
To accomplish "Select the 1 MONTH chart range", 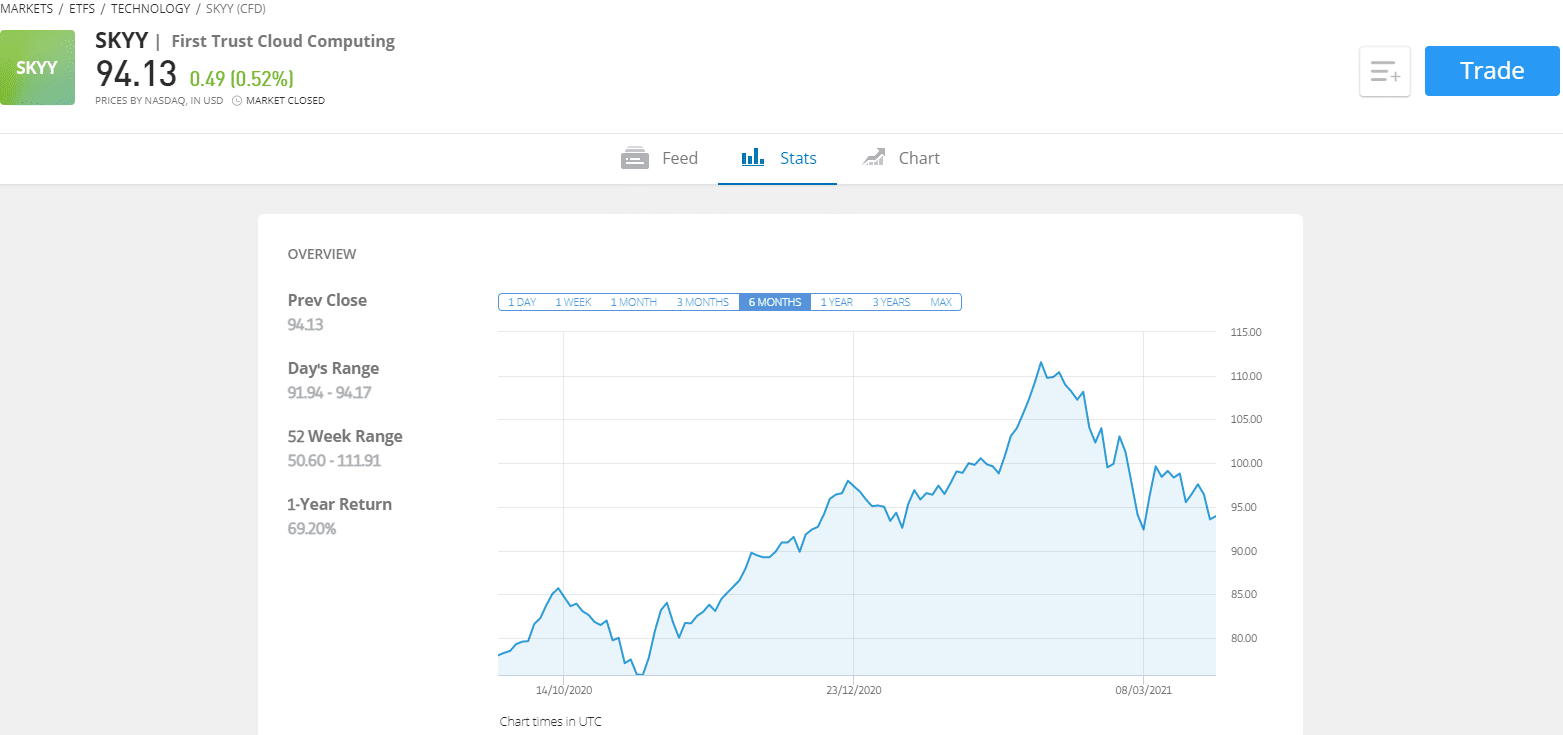I will click(x=634, y=302).
